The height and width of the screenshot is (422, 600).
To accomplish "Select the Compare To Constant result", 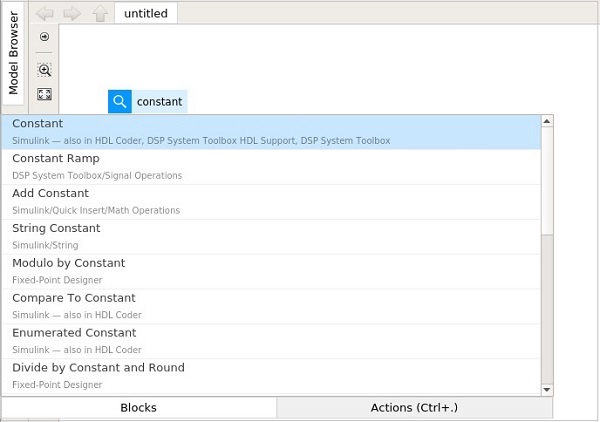I will (270, 306).
